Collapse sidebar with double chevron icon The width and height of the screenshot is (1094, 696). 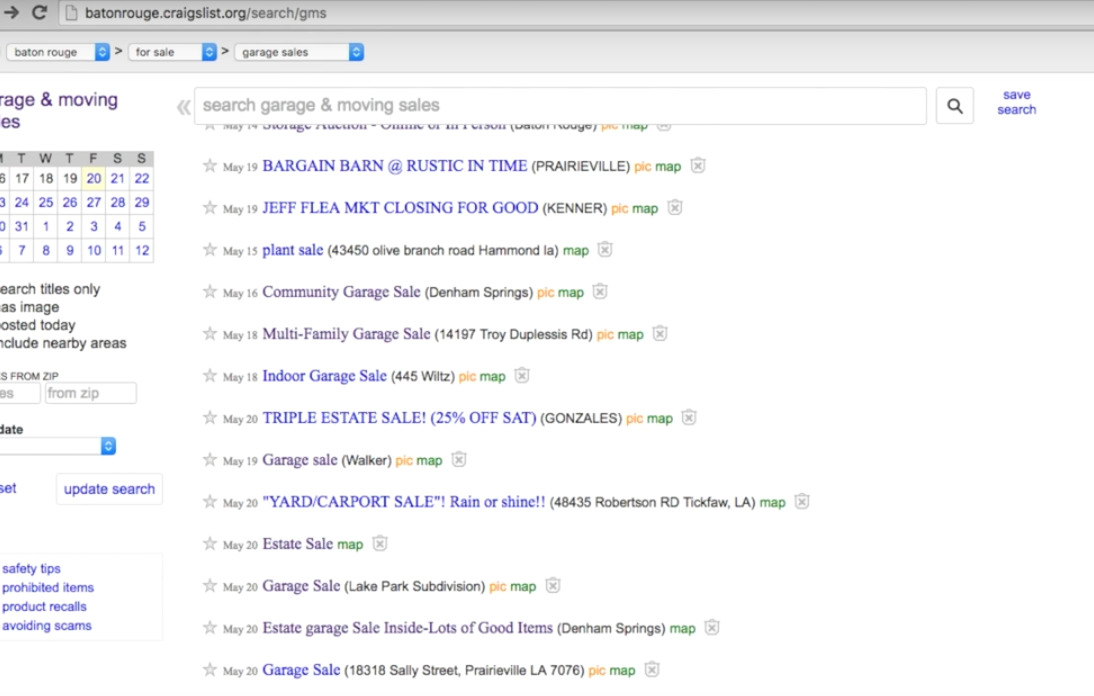coord(183,107)
